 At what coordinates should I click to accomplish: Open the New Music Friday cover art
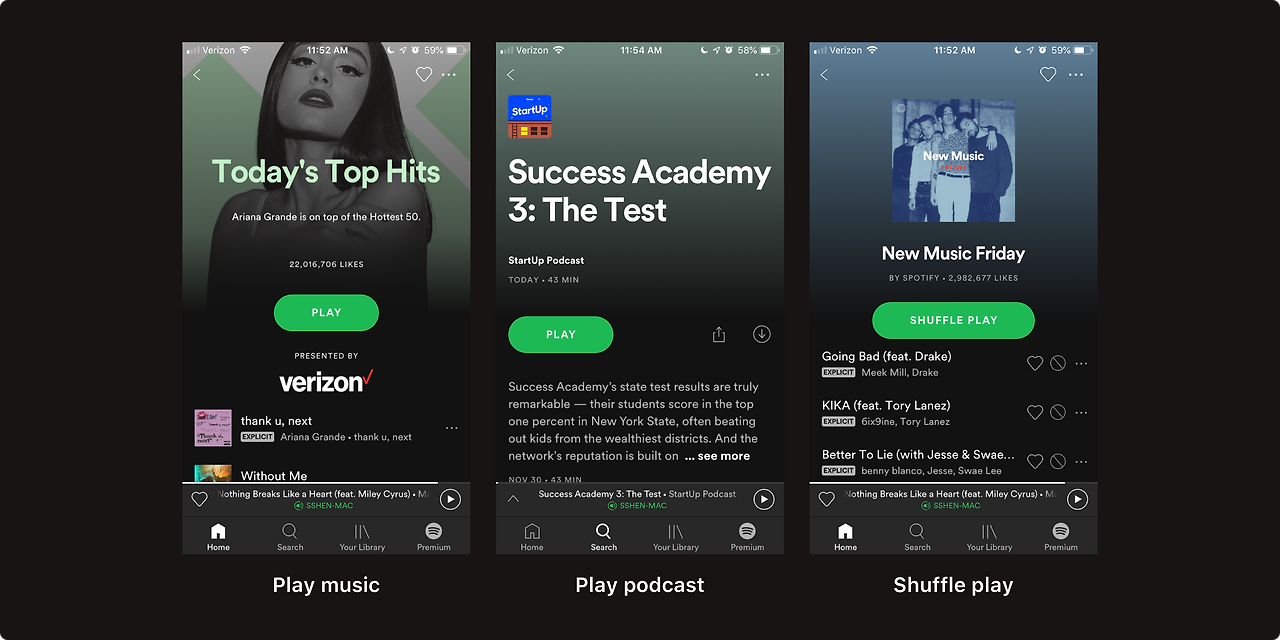[x=953, y=160]
